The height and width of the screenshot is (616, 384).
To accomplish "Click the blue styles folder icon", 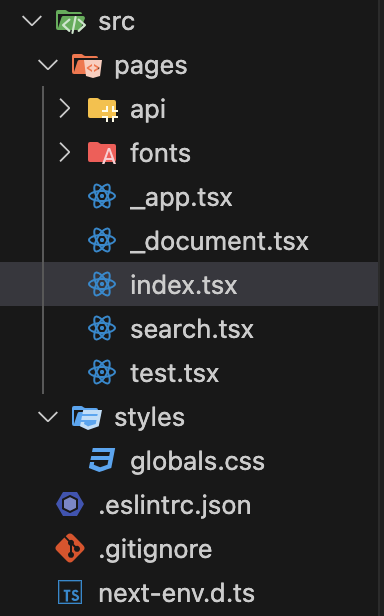I will 87,417.
